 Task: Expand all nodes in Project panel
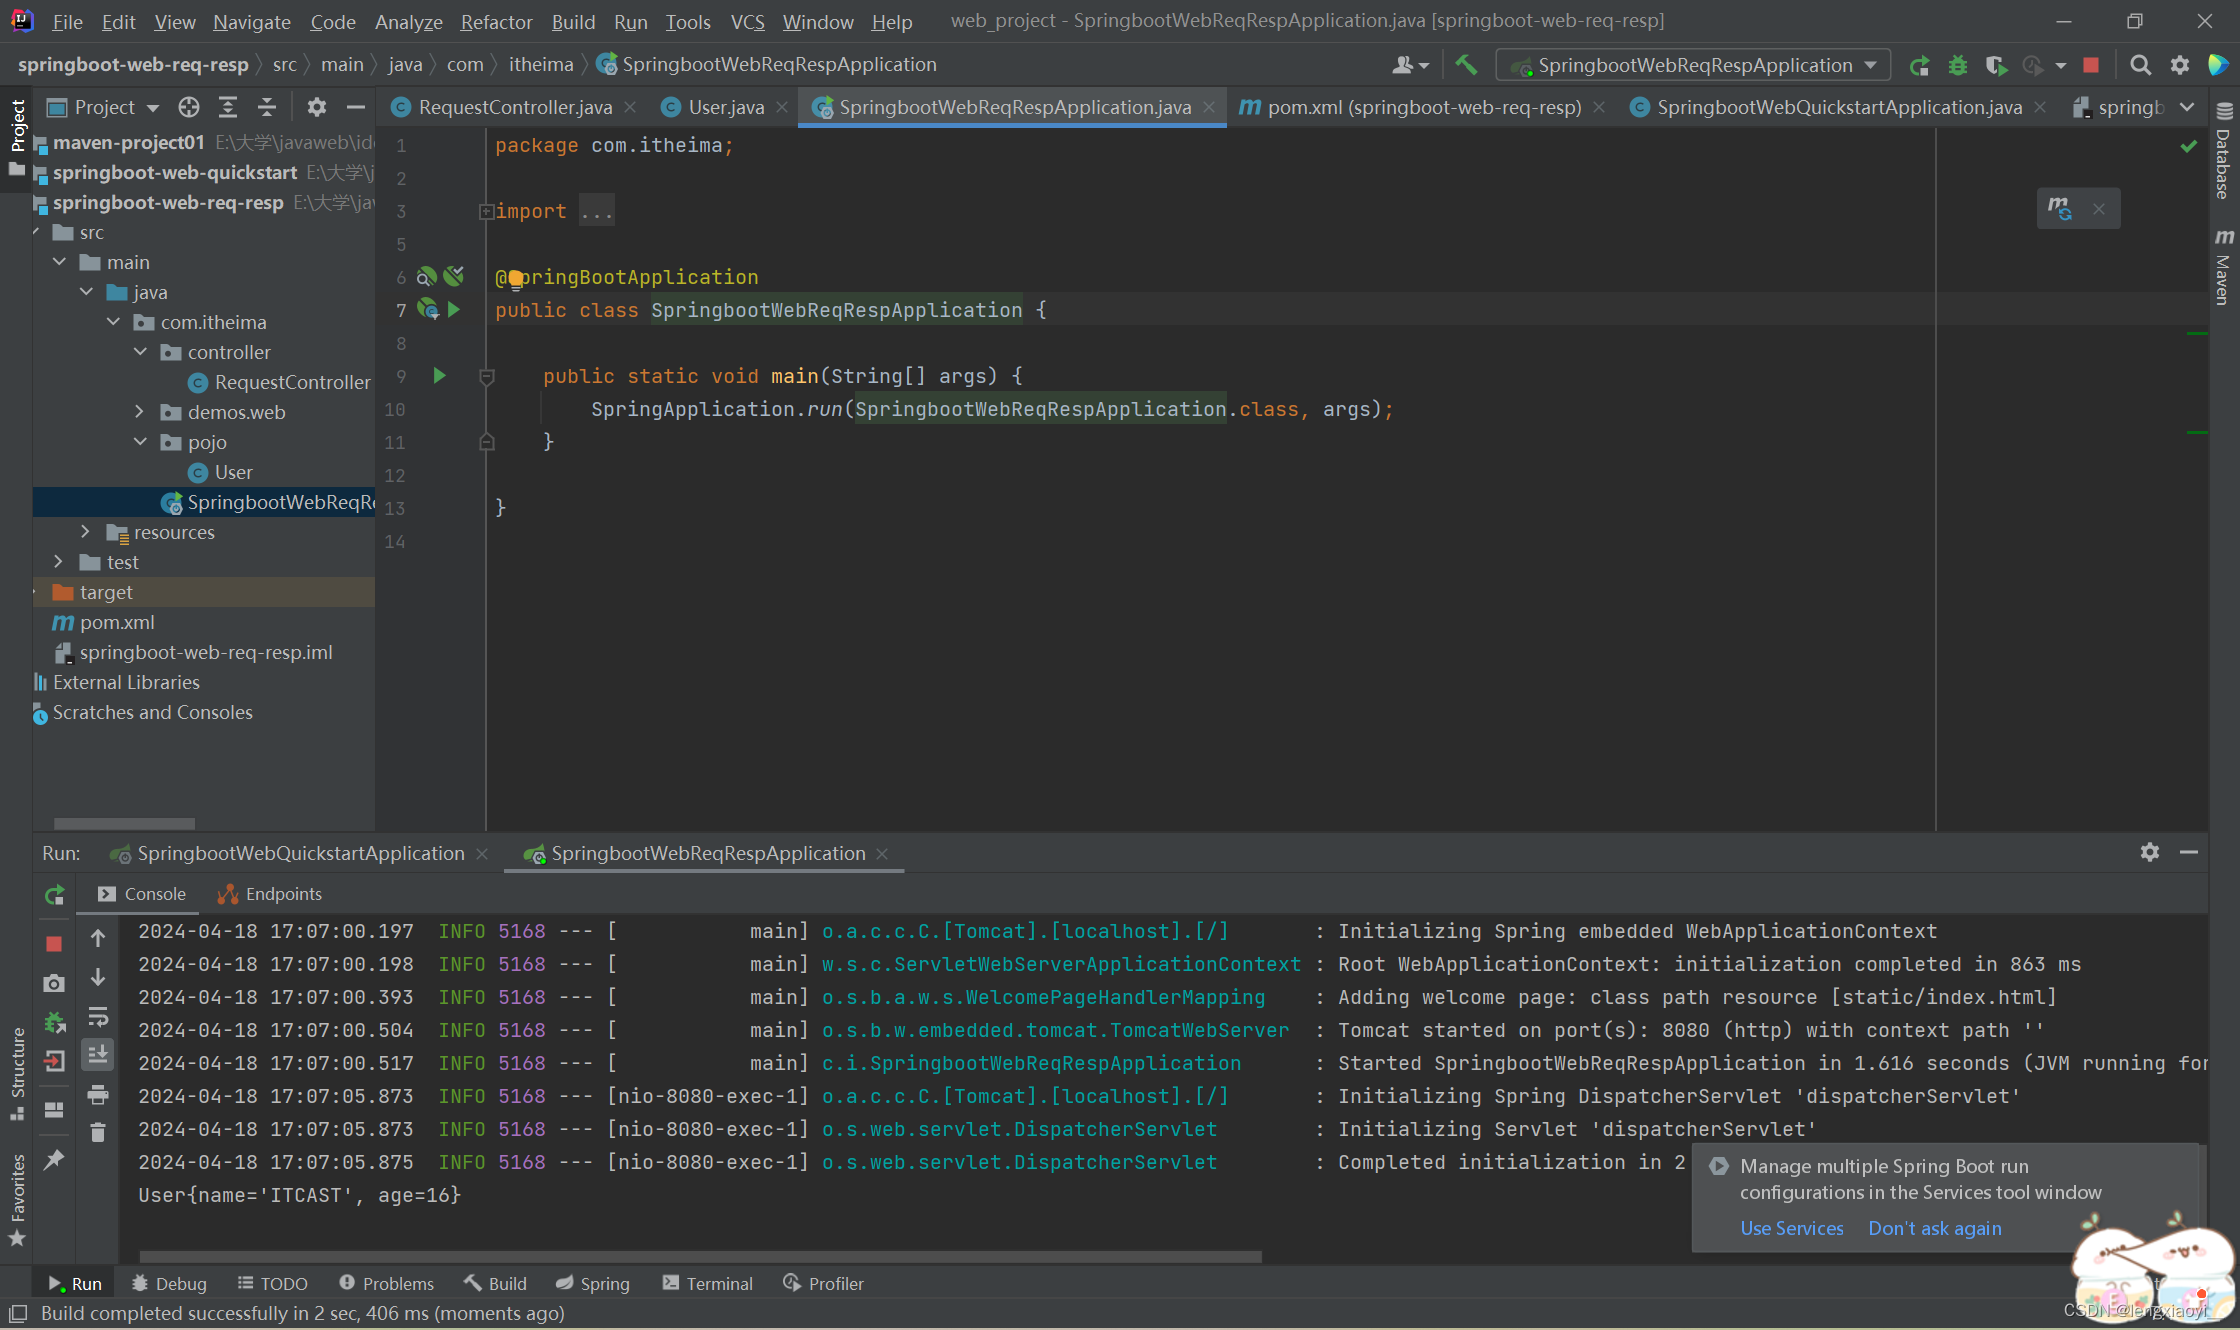pyautogui.click(x=228, y=107)
